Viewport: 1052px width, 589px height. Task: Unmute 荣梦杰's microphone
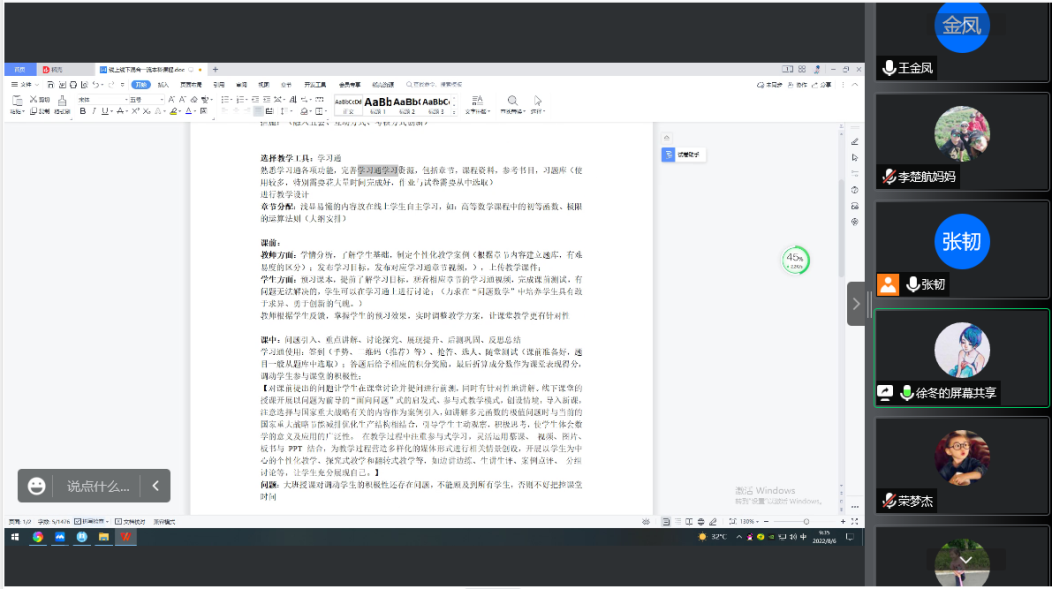[x=889, y=501]
